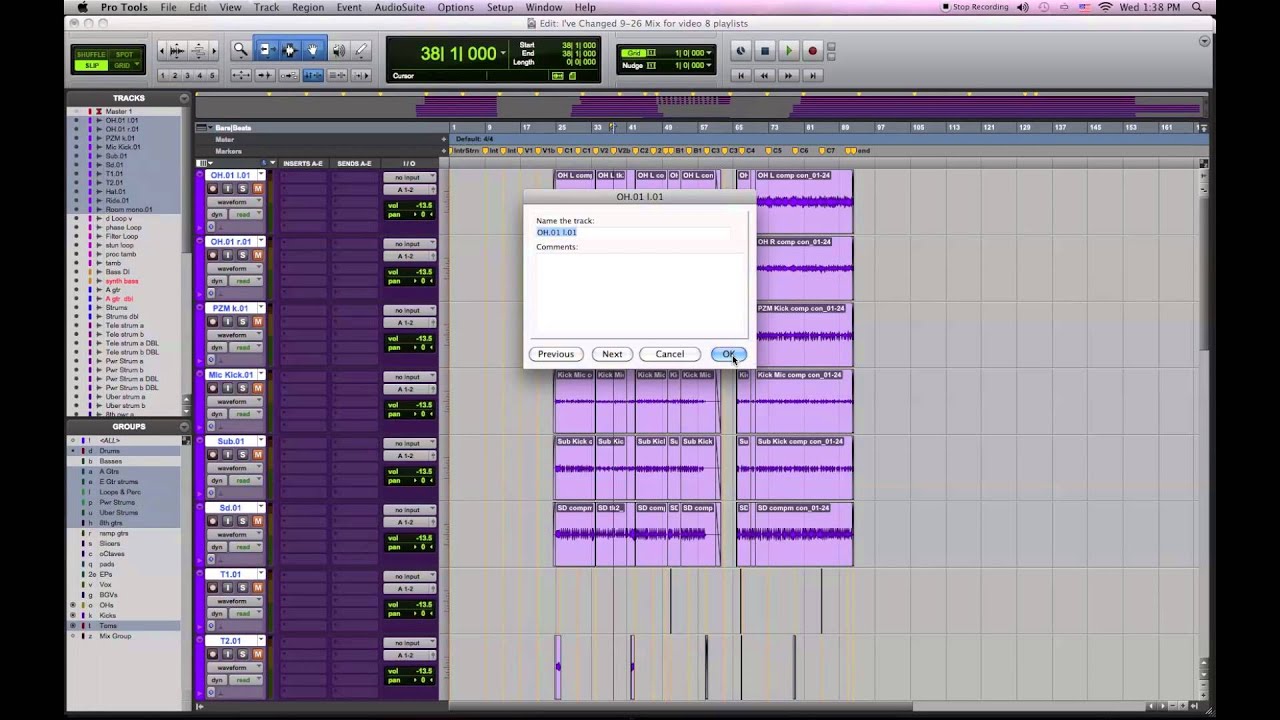Click Next in the track name dialog
This screenshot has height=720, width=1280.
pos(612,354)
